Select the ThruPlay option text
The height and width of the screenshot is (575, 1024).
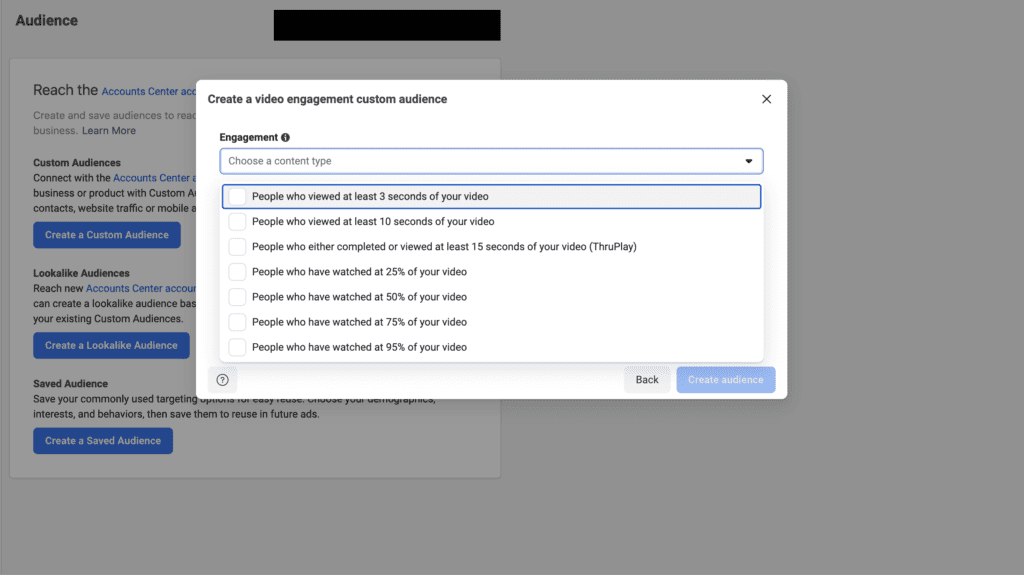[x=444, y=247]
